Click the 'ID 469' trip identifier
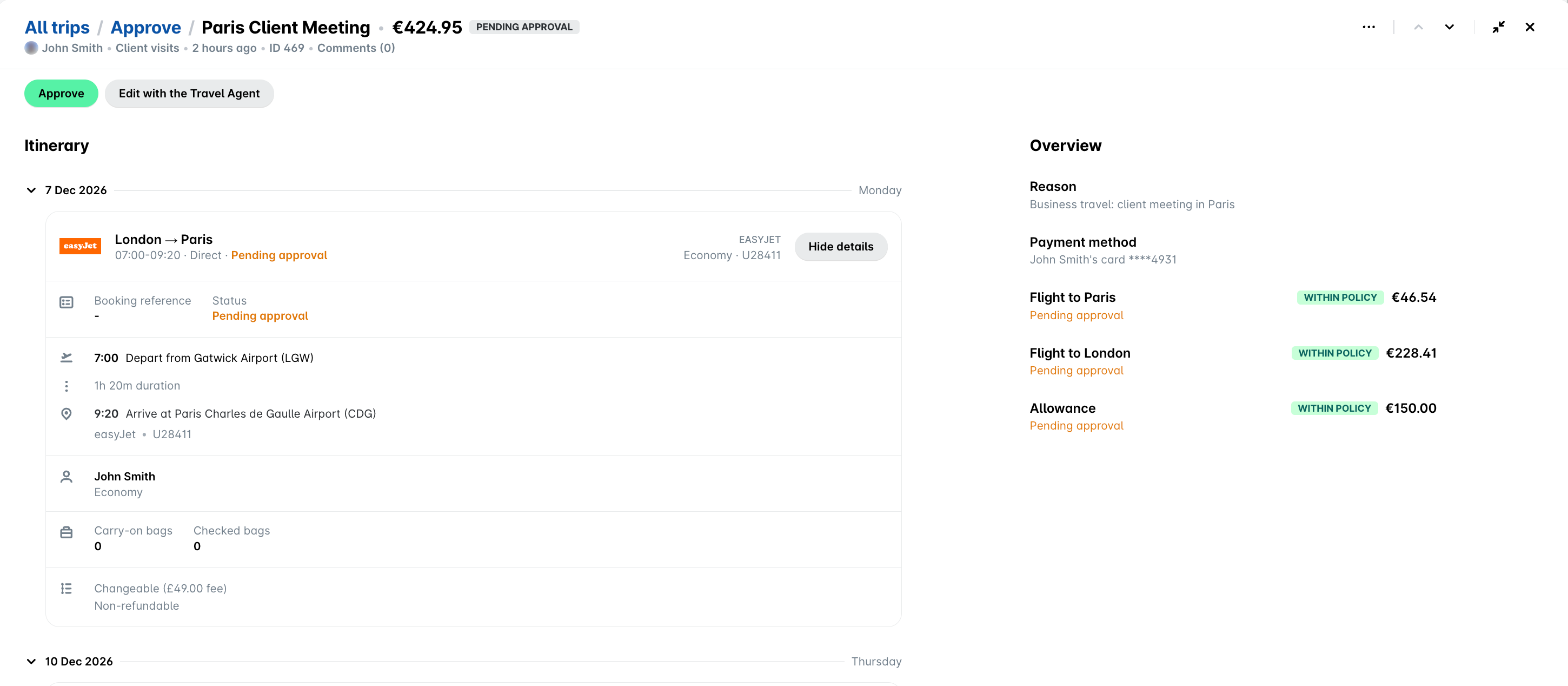Viewport: 1568px width, 686px height. (x=287, y=48)
